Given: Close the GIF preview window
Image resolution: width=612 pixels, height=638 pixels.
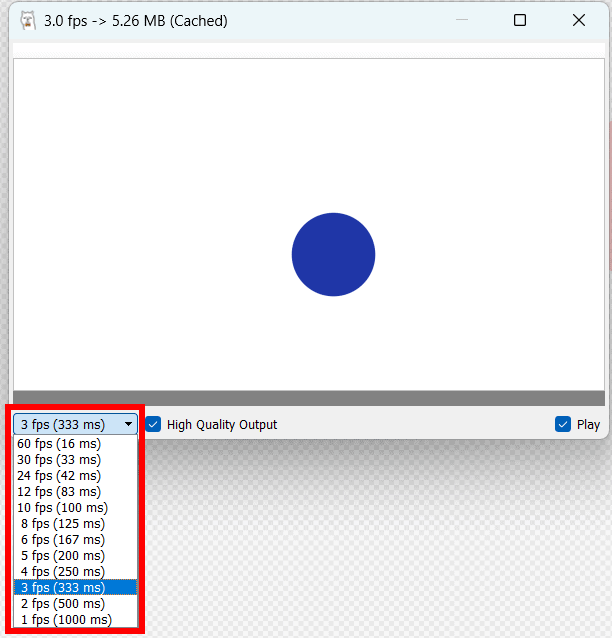Looking at the screenshot, I should (578, 20).
